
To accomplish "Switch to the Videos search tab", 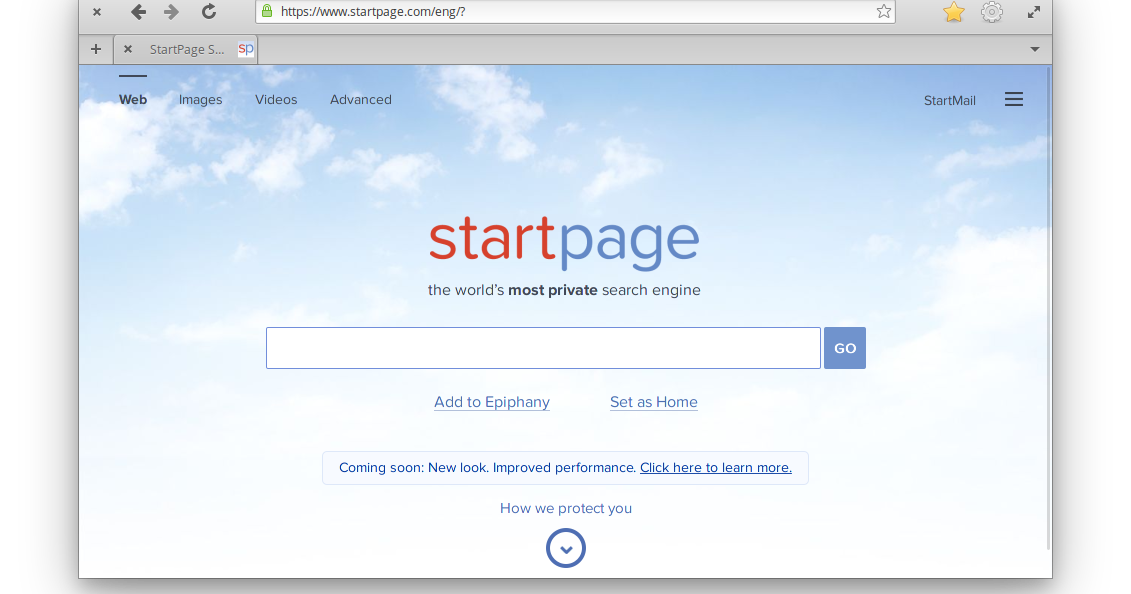I will tap(276, 99).
